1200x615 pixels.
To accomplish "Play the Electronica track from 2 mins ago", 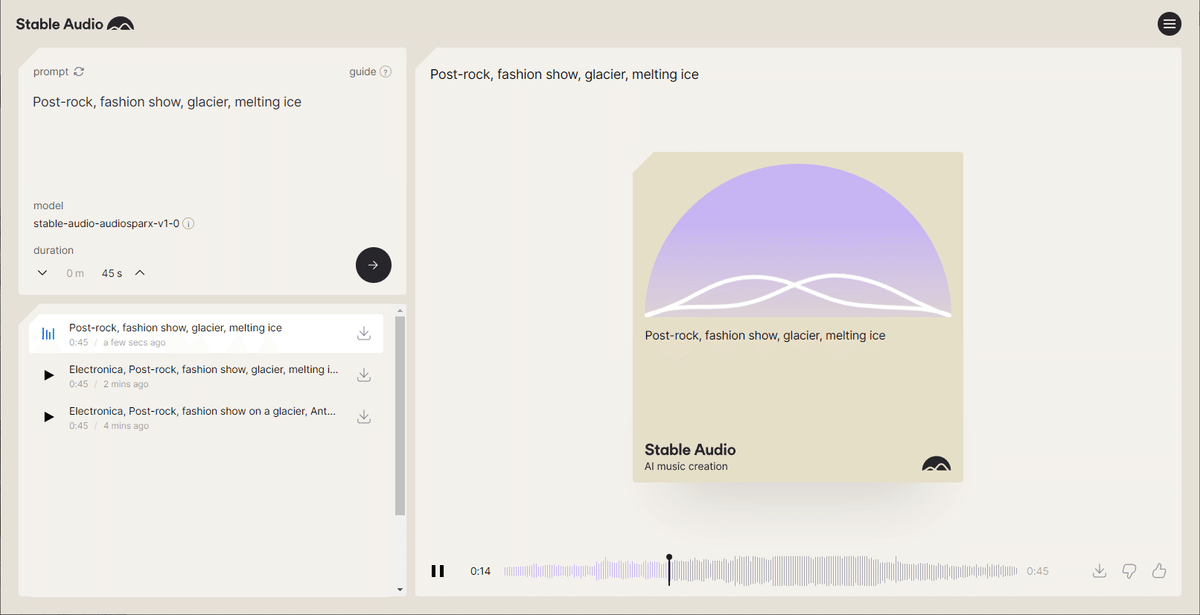I will pos(49,375).
